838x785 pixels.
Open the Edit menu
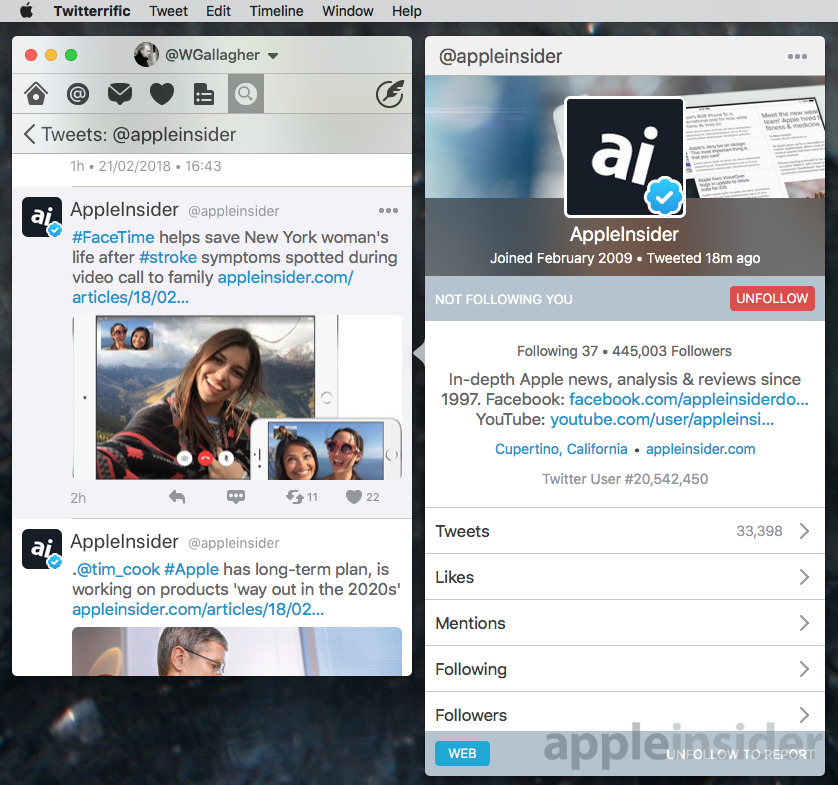(219, 11)
